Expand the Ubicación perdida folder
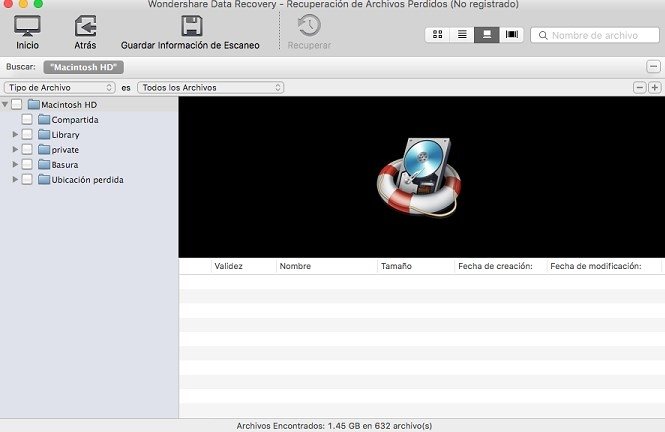Image resolution: width=665 pixels, height=432 pixels. [15, 179]
